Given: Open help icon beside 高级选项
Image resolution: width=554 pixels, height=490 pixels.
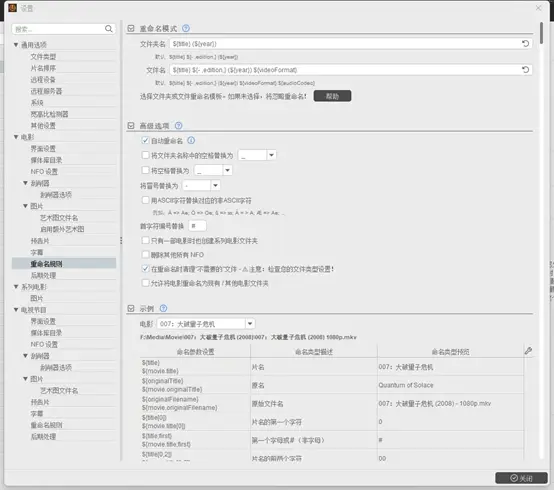Looking at the screenshot, I should click(x=178, y=125).
